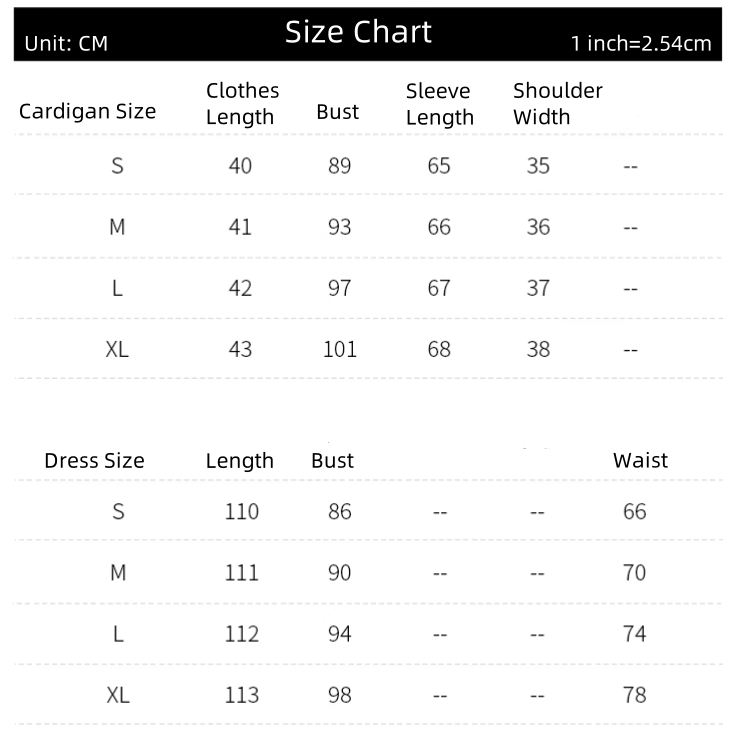Click dress S length value 110

[x=241, y=512]
